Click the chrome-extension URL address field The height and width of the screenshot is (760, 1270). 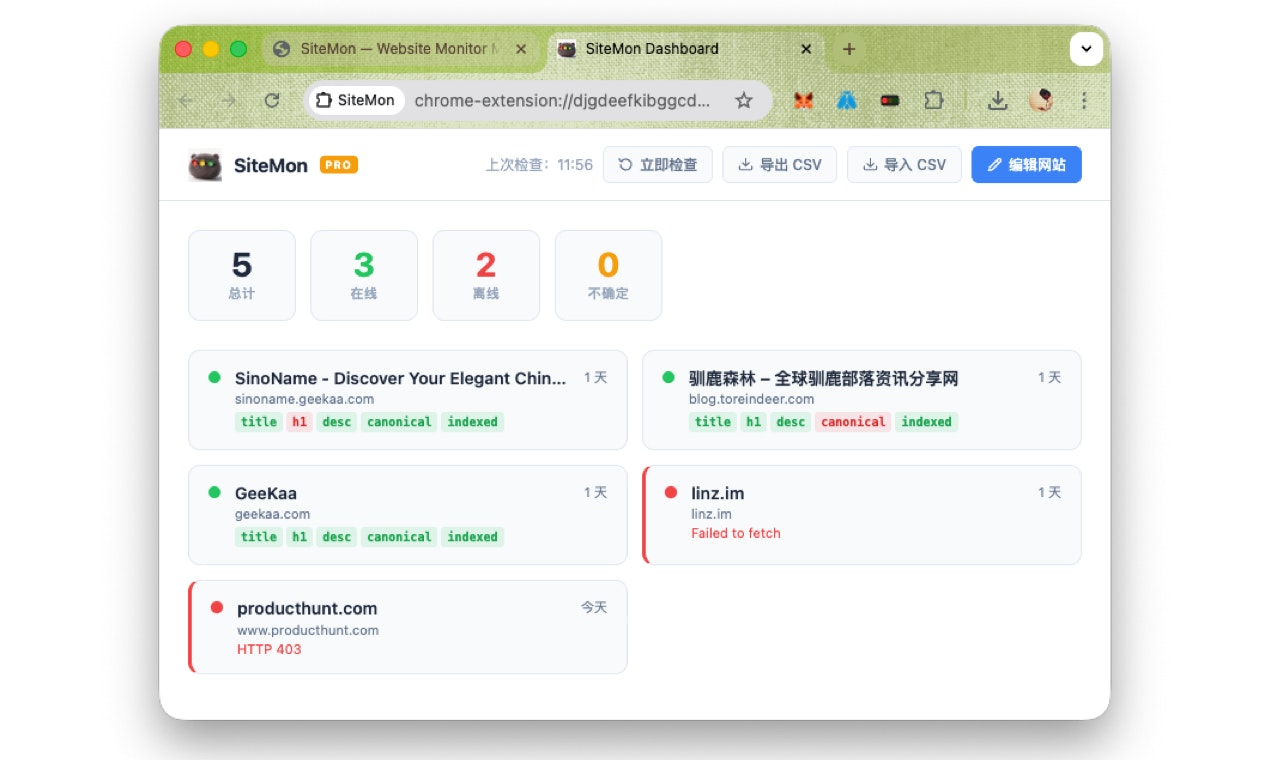point(562,101)
